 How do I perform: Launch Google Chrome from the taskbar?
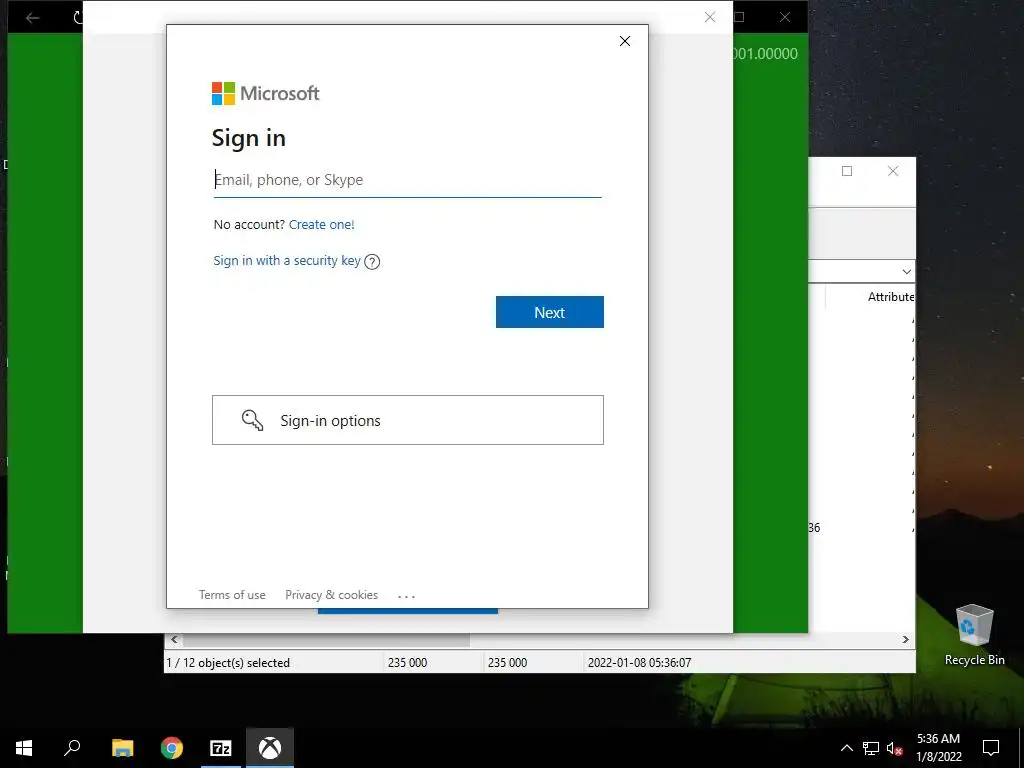pyautogui.click(x=172, y=748)
